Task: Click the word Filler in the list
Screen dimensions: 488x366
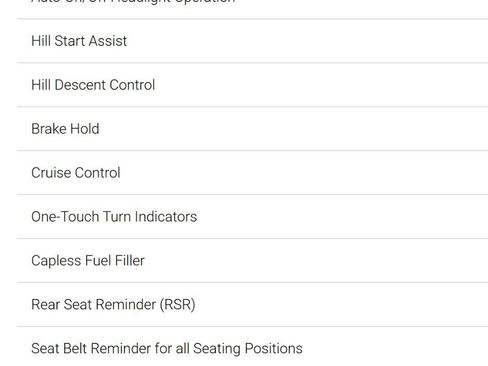Action: [x=130, y=261]
